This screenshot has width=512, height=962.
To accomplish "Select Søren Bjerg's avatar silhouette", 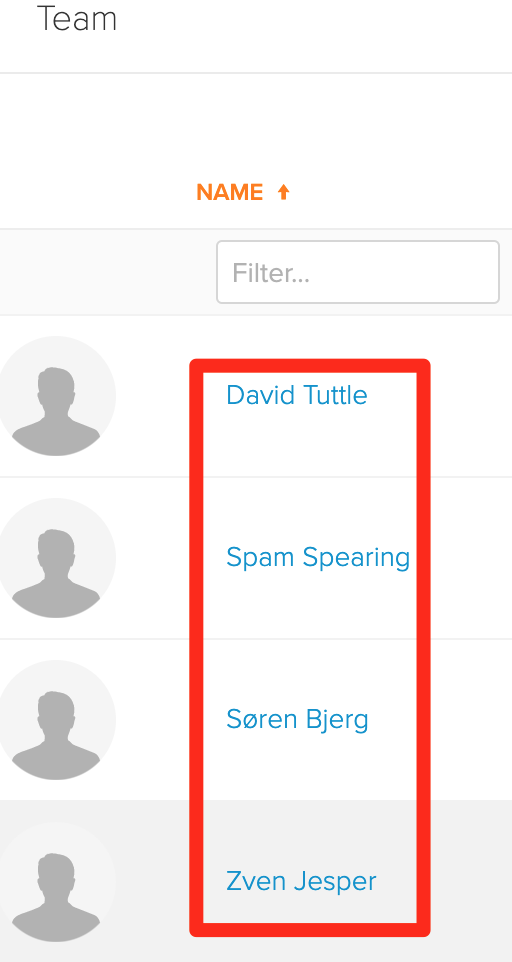I will (x=56, y=720).
